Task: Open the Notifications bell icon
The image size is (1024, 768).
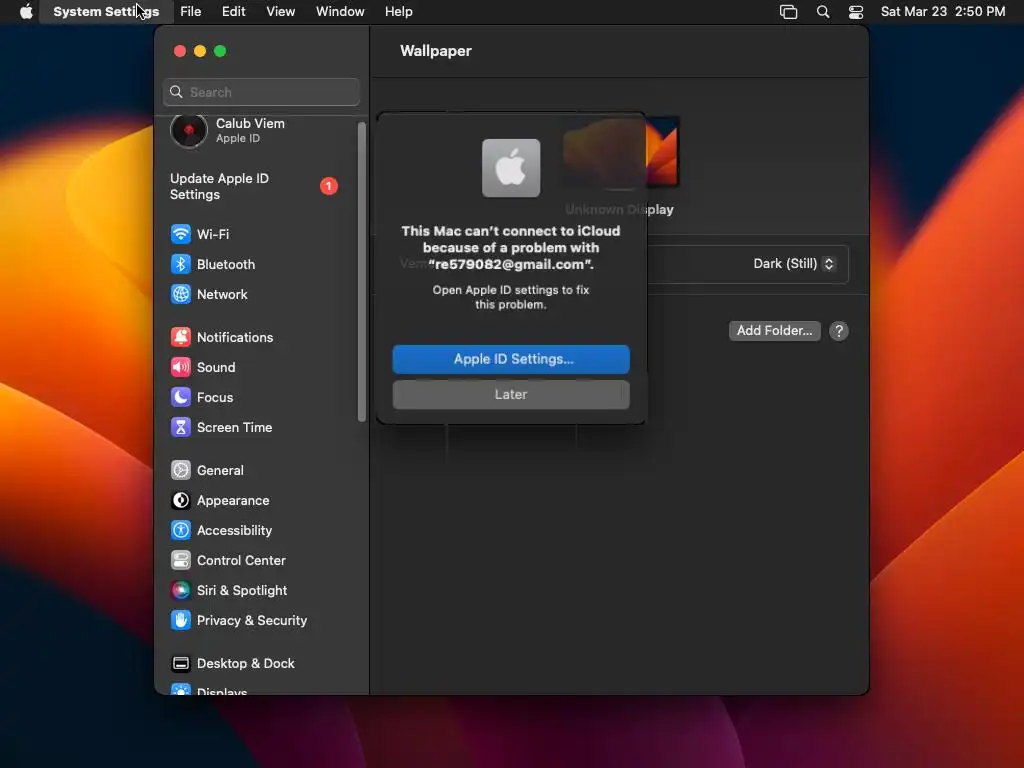Action: 181,337
